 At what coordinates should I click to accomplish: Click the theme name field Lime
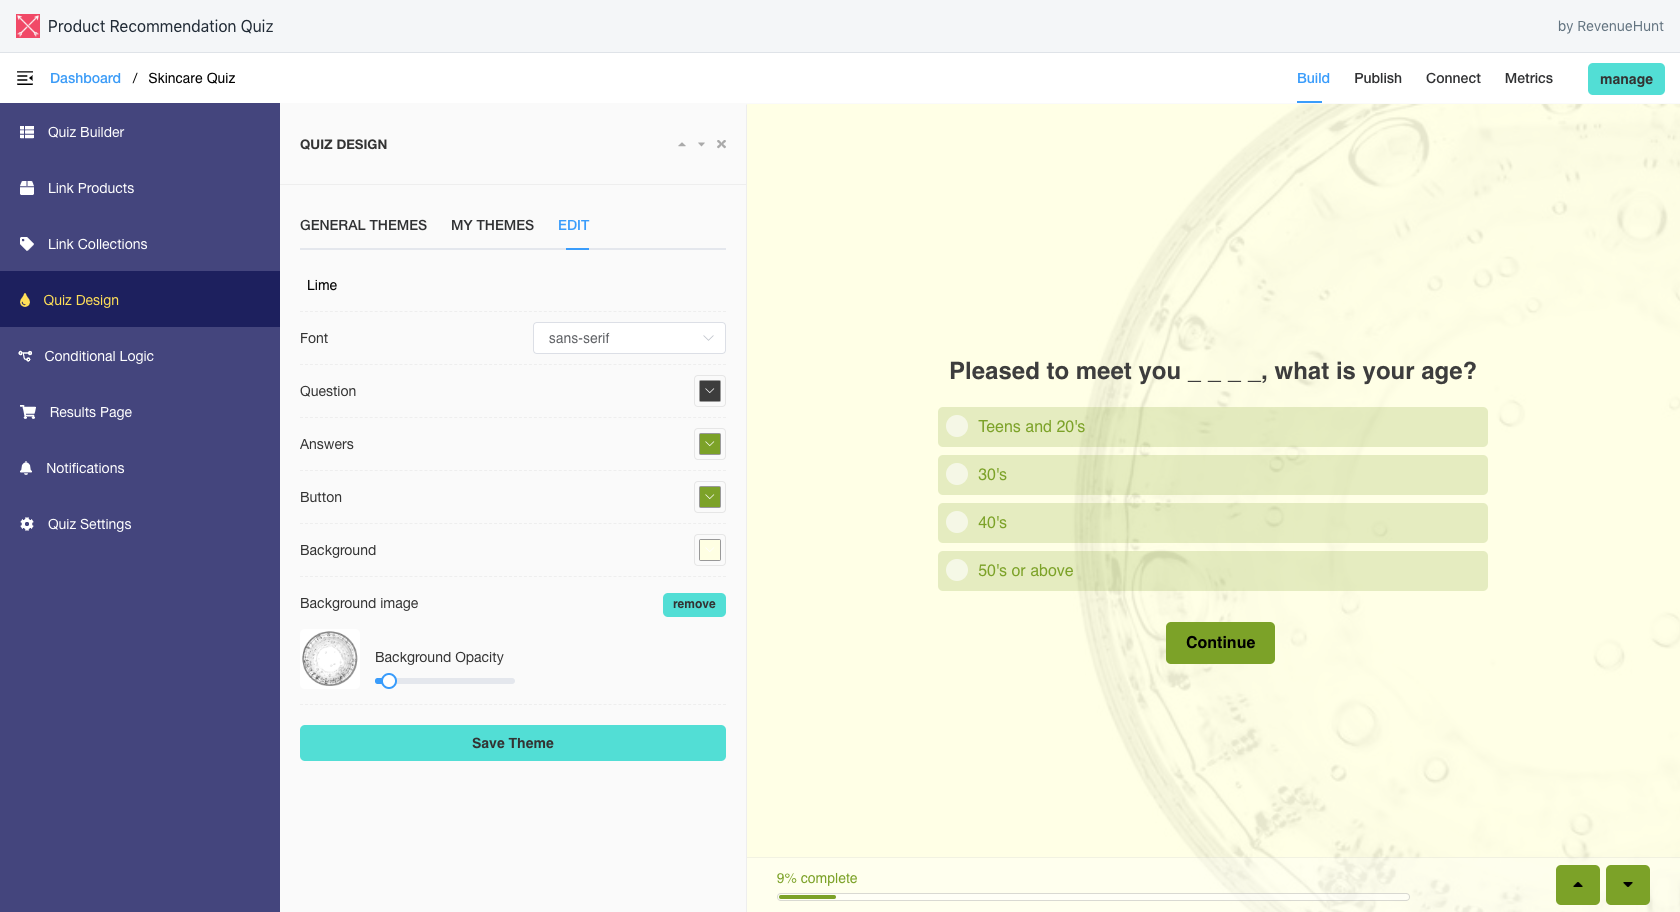coord(513,285)
